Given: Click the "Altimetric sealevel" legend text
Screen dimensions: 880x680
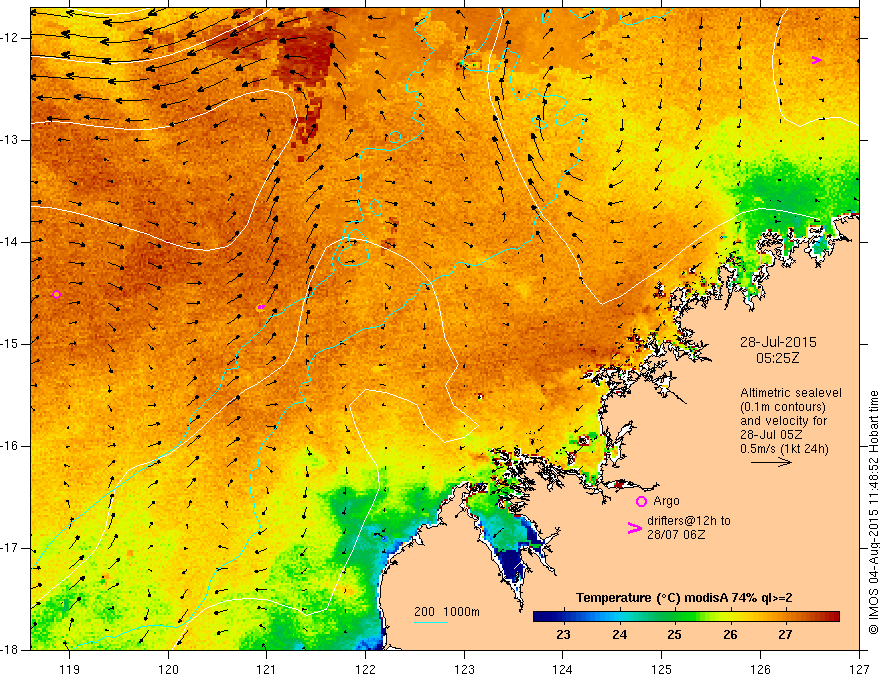Looking at the screenshot, I should pyautogui.click(x=791, y=393).
